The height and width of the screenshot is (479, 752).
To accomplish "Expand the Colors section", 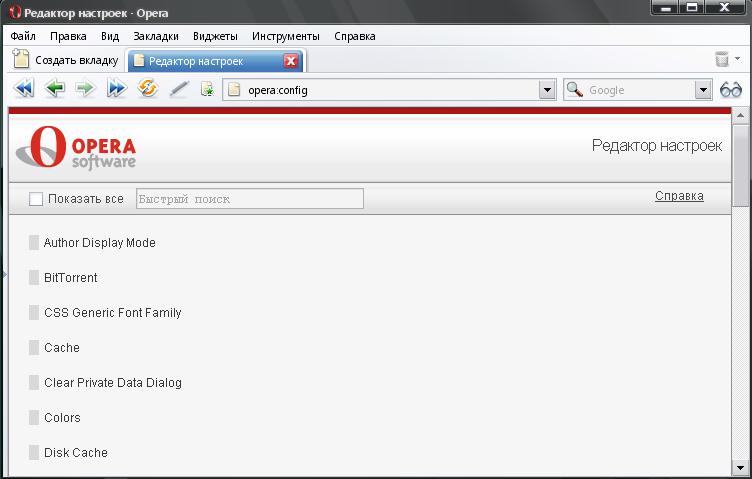I will [x=34, y=418].
